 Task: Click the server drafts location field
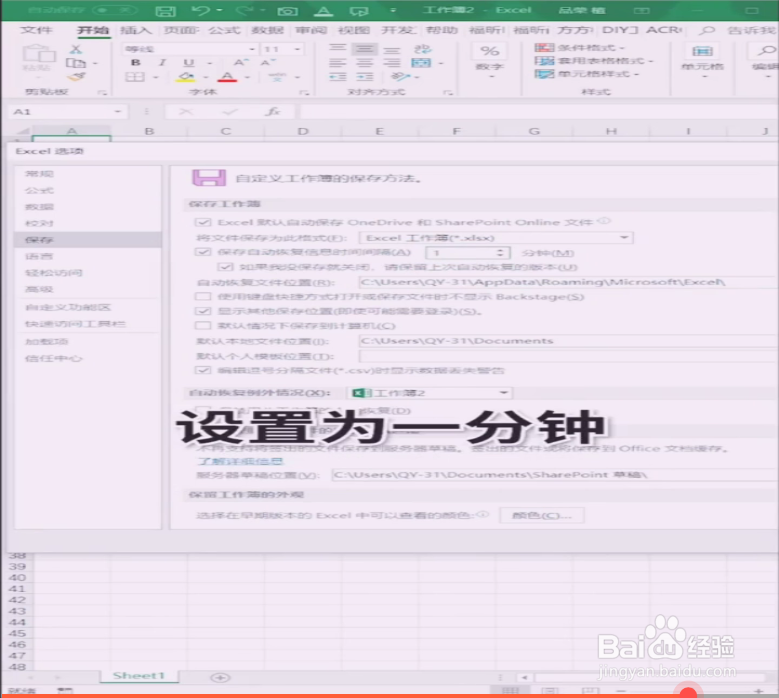point(554,474)
